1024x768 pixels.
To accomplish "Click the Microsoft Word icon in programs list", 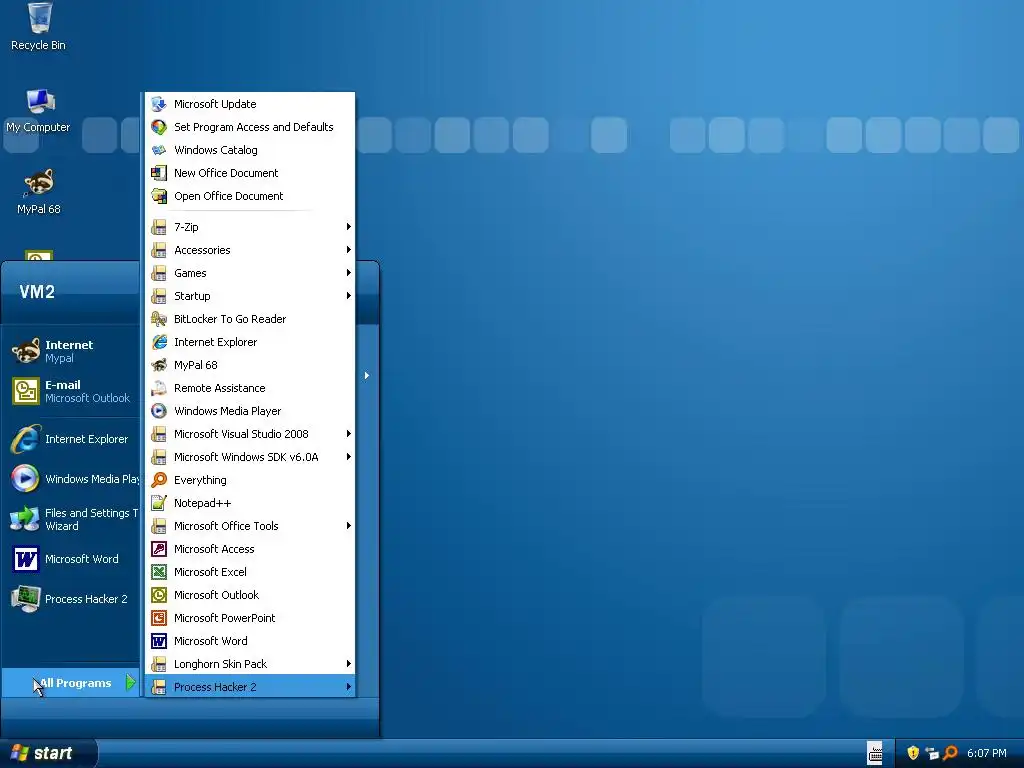I will point(159,641).
